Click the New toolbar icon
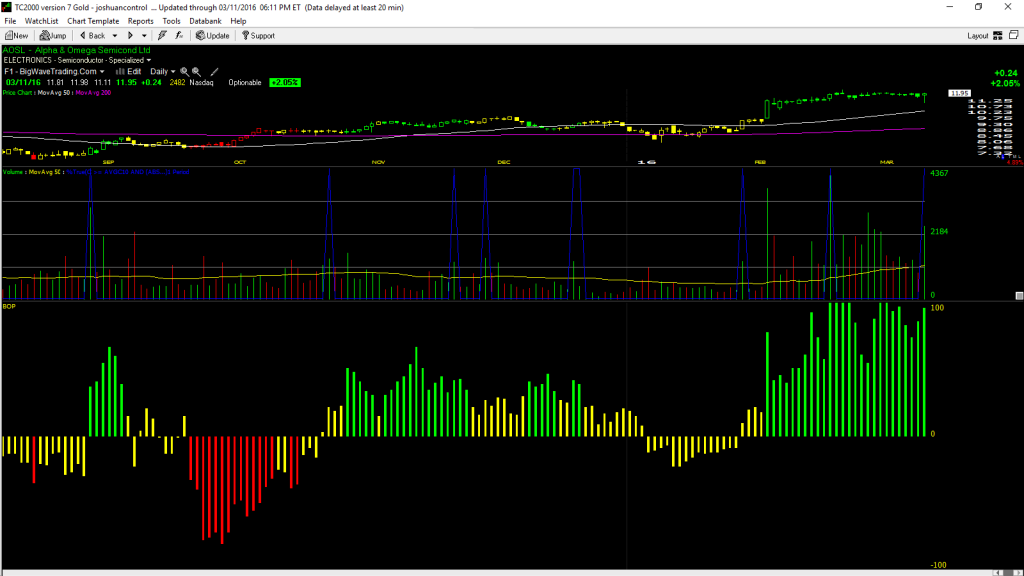The width and height of the screenshot is (1024, 576). pos(16,36)
